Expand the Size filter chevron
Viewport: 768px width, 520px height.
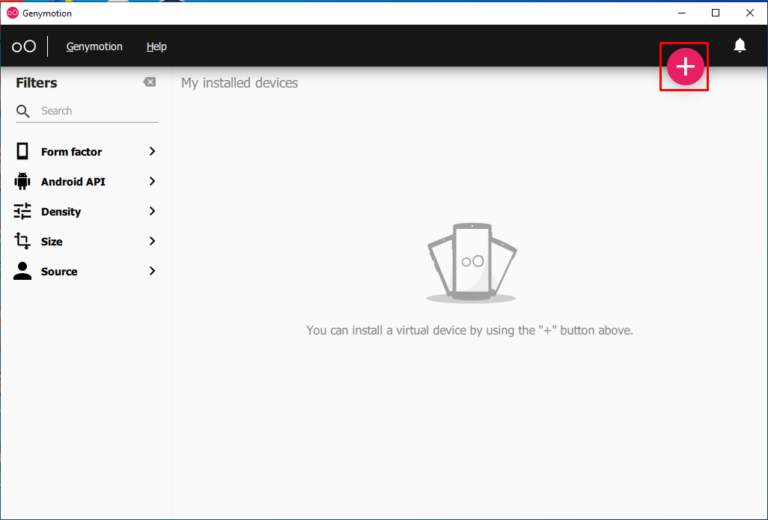point(152,241)
